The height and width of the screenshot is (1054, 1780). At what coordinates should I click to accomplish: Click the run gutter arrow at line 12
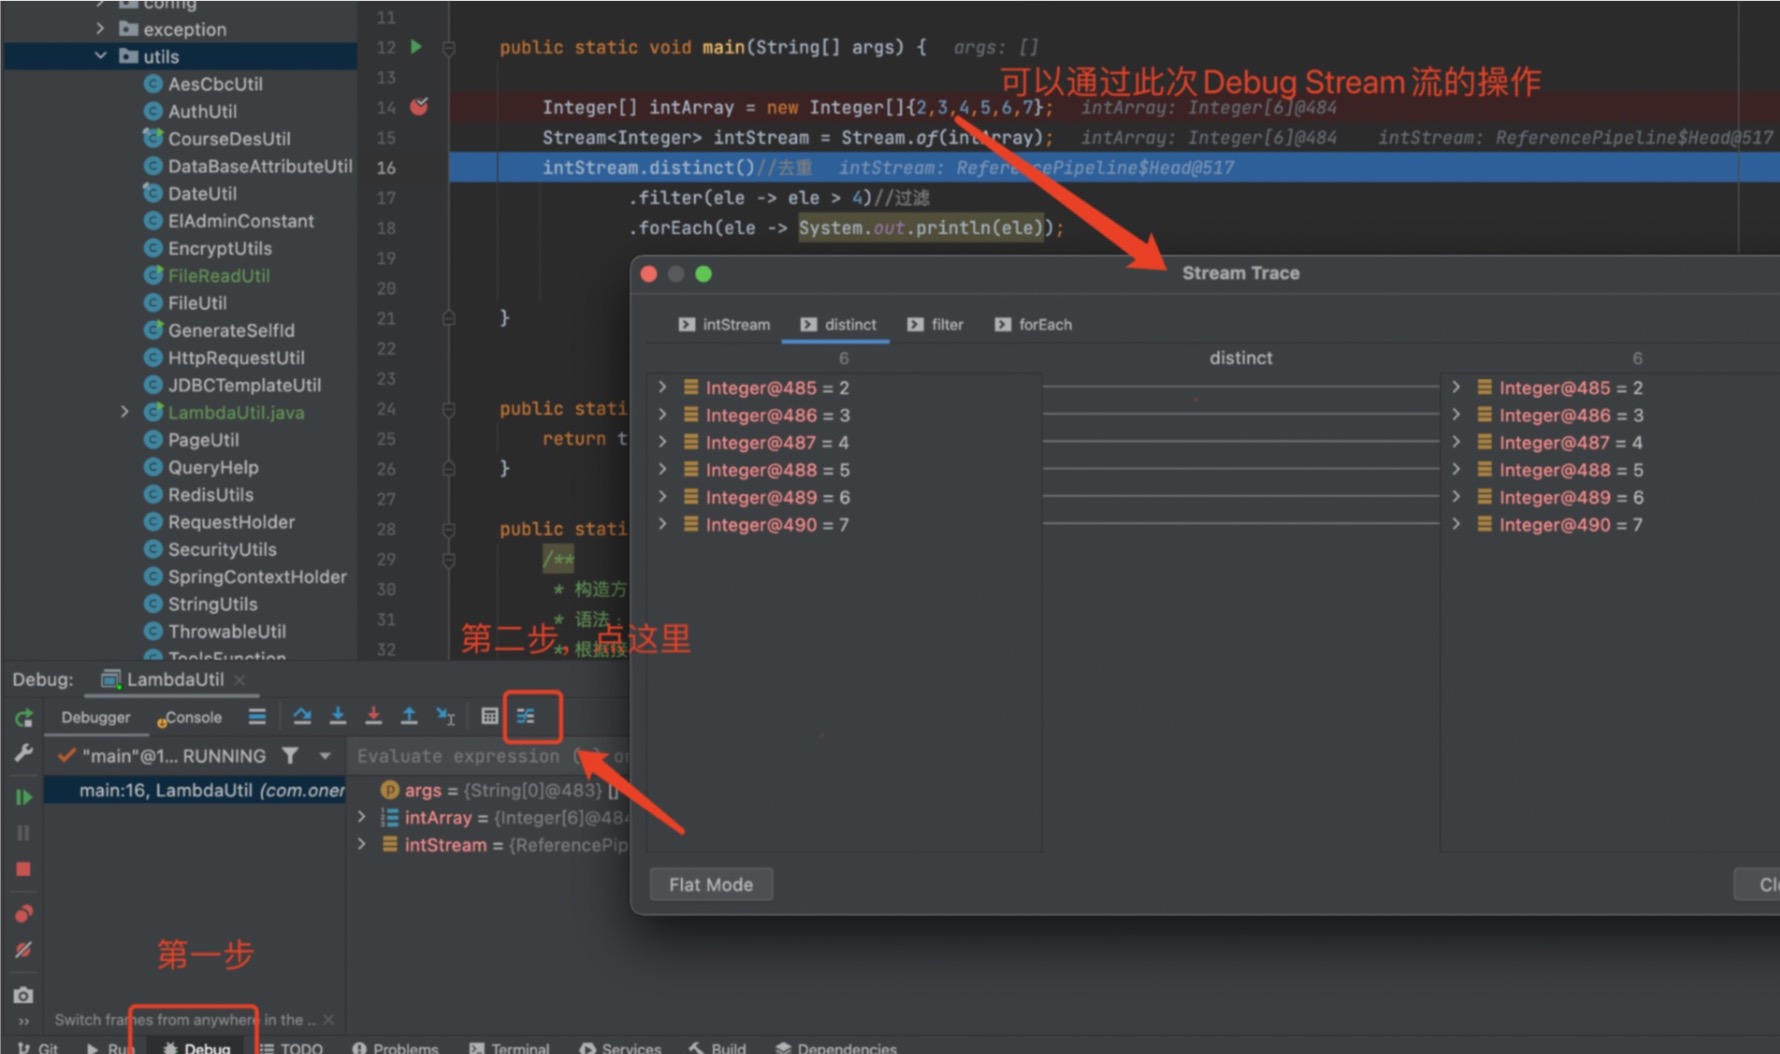(x=417, y=47)
